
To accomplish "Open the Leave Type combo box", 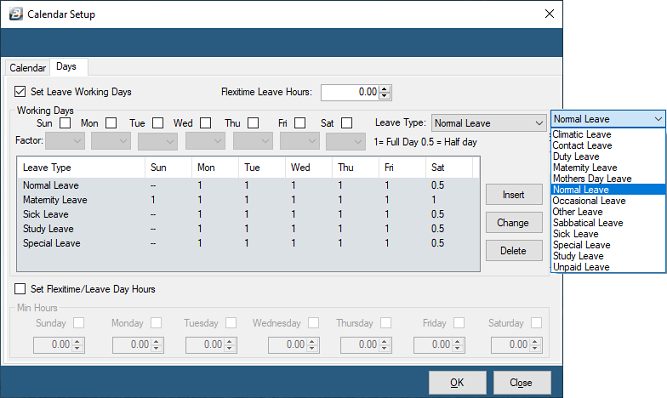I will (489, 123).
